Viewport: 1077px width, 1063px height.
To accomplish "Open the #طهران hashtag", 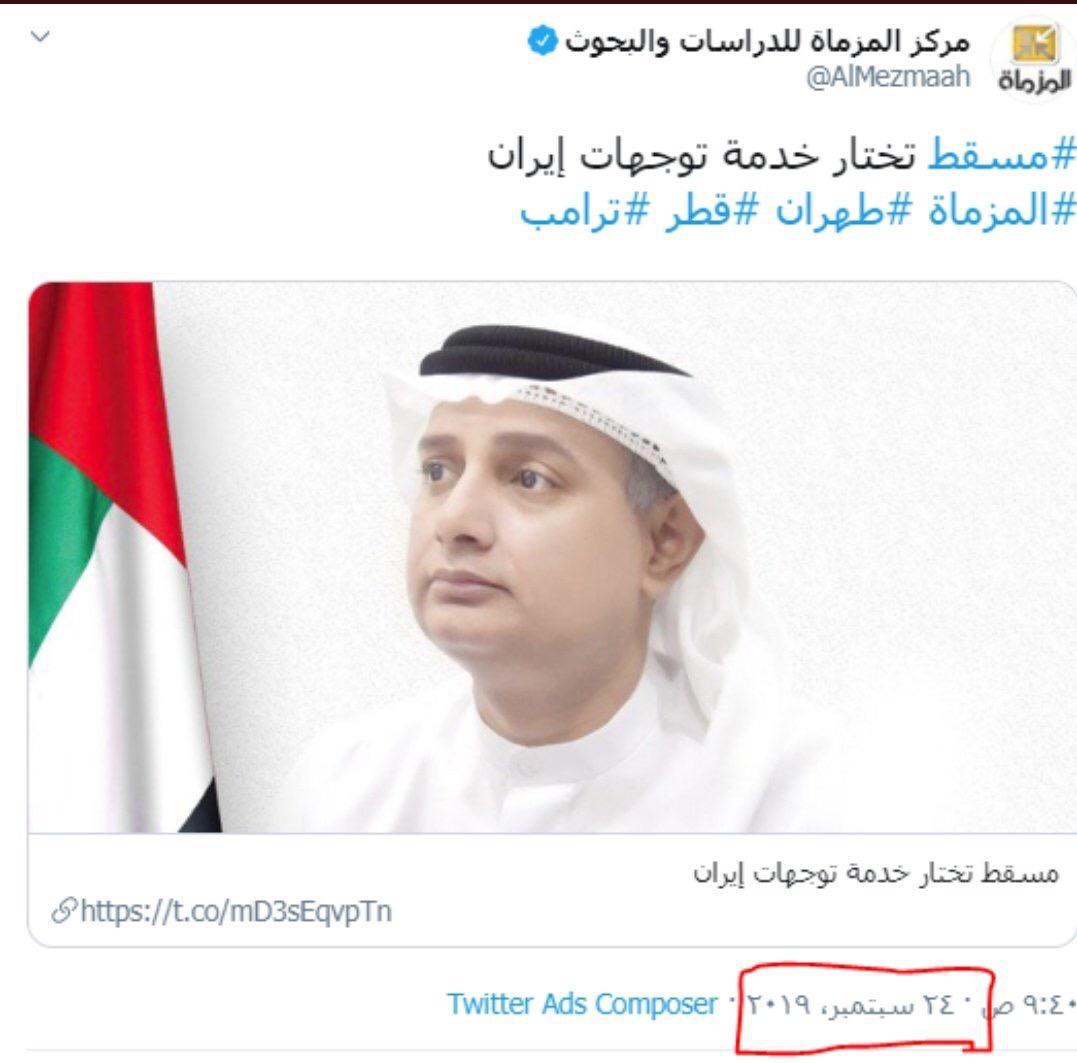I will [843, 209].
